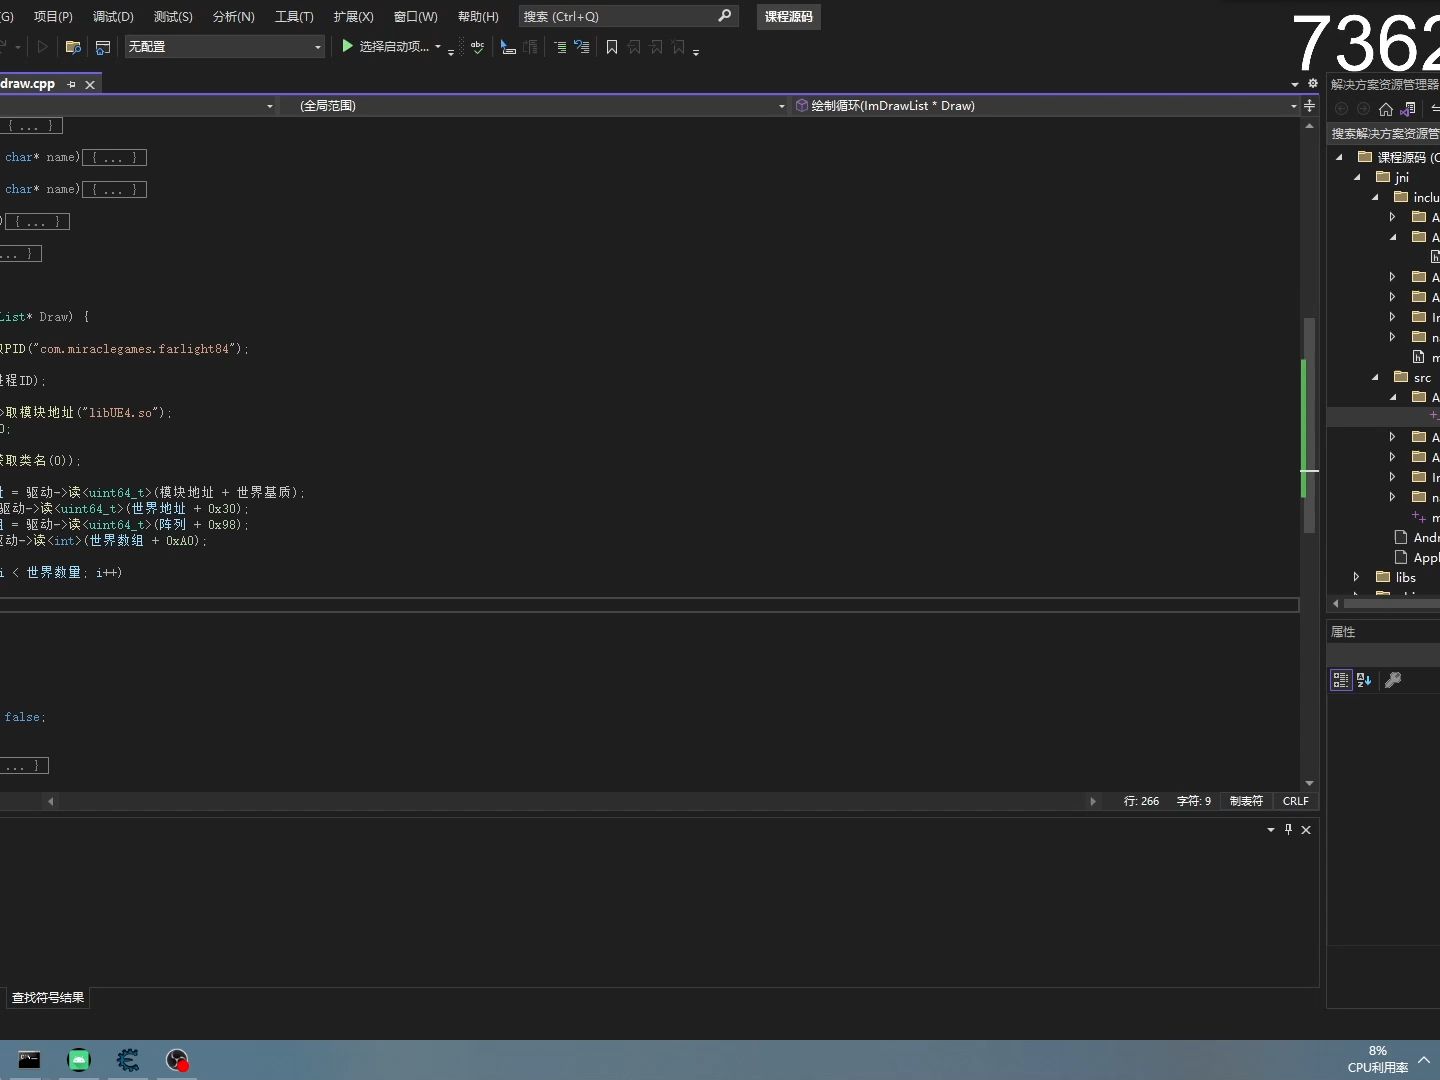Switch properties to categorized view
1440x1080 pixels.
1341,680
